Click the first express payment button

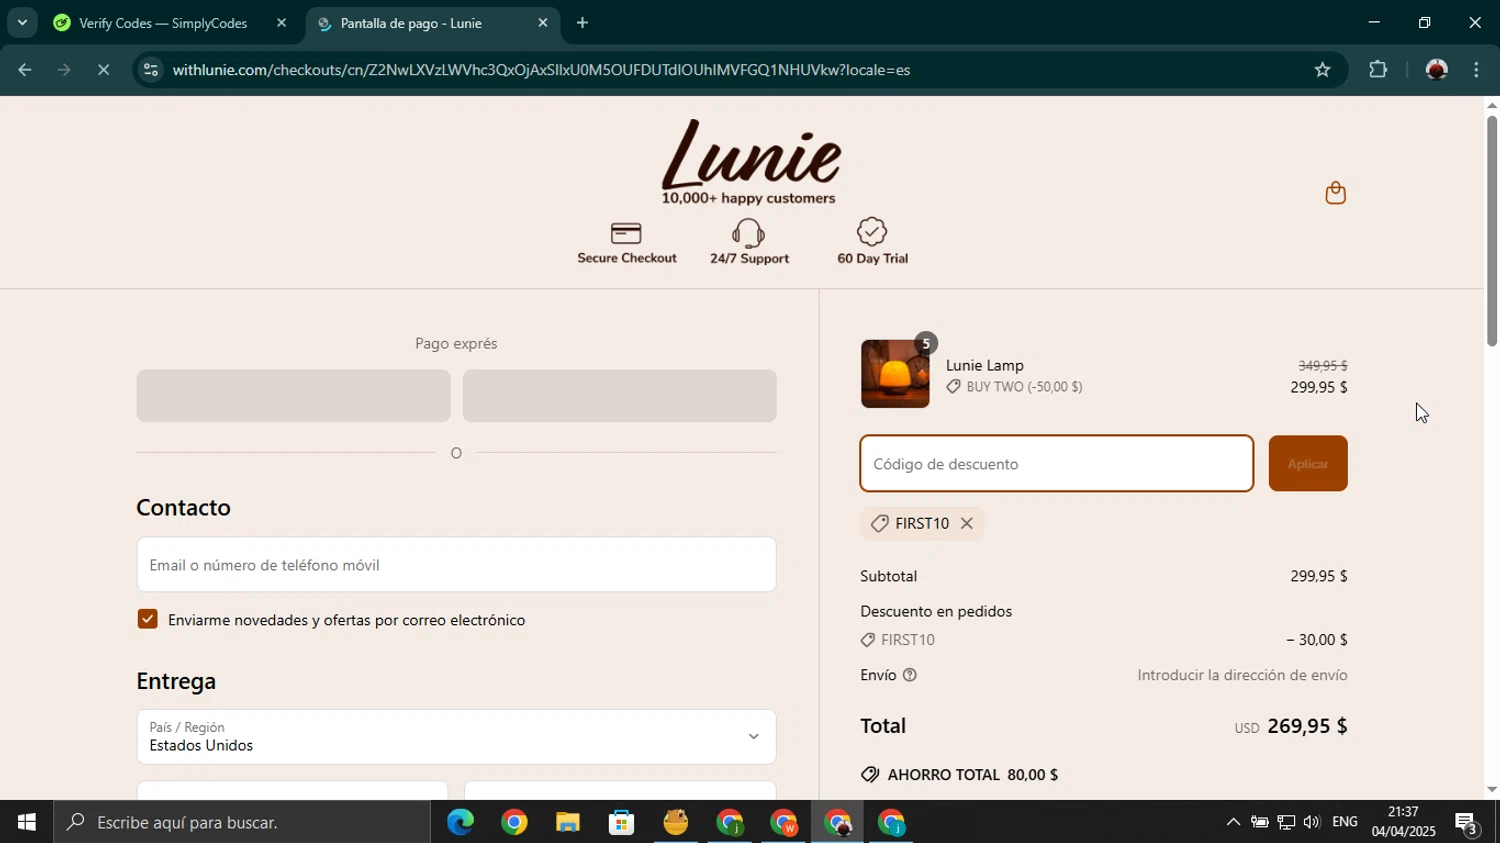tap(293, 396)
